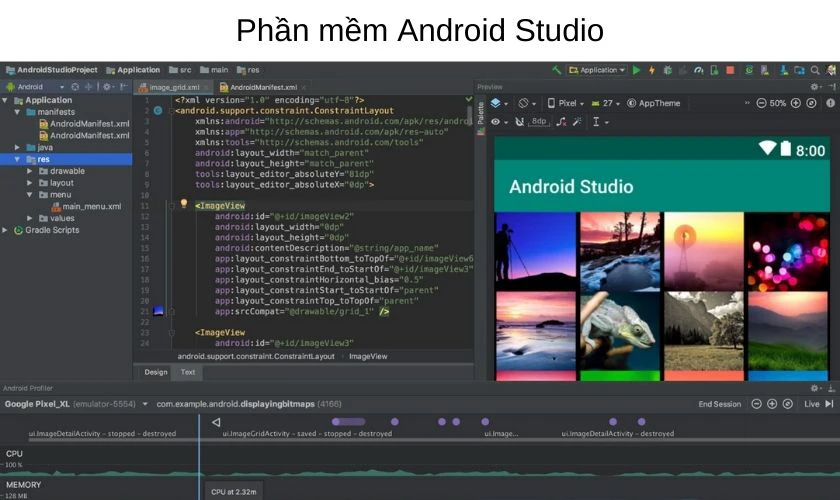Toggle autoconnect magnet in preview toolbar
This screenshot has height=500, width=840.
point(519,122)
